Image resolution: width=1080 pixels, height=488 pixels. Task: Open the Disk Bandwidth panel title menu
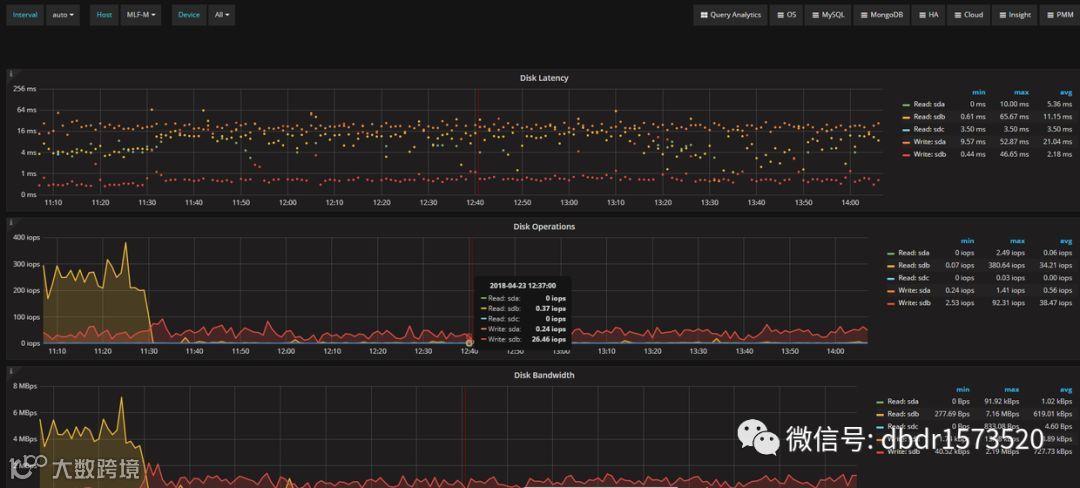pyautogui.click(x=543, y=375)
